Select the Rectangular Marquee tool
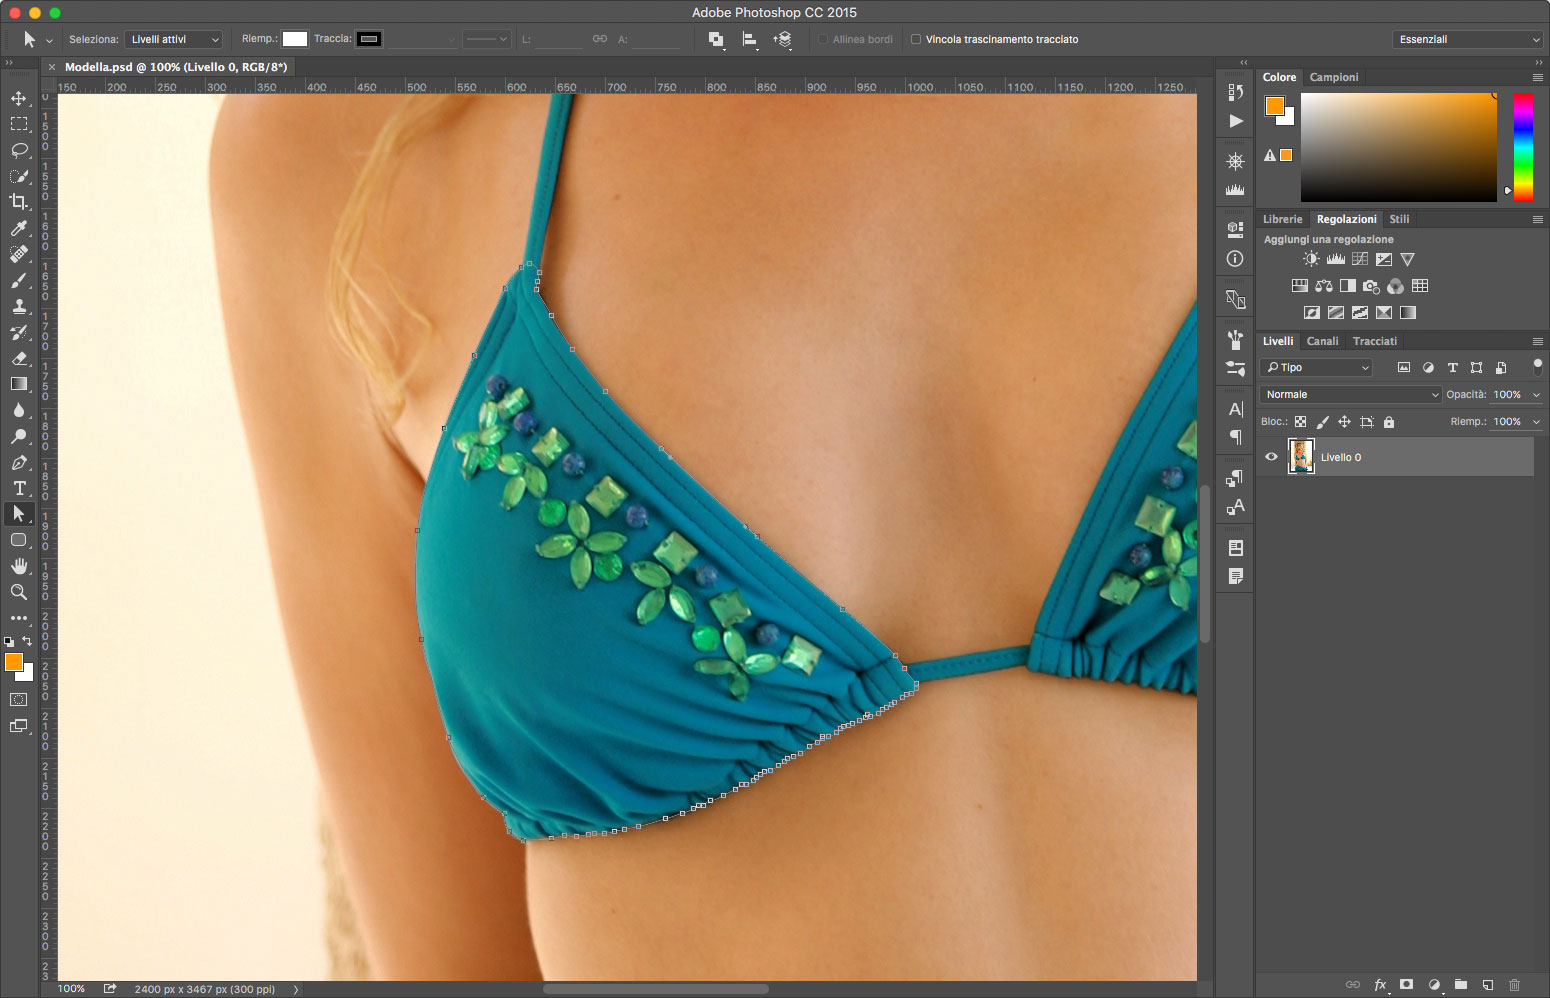Screen dimensions: 1550x998 [19, 124]
